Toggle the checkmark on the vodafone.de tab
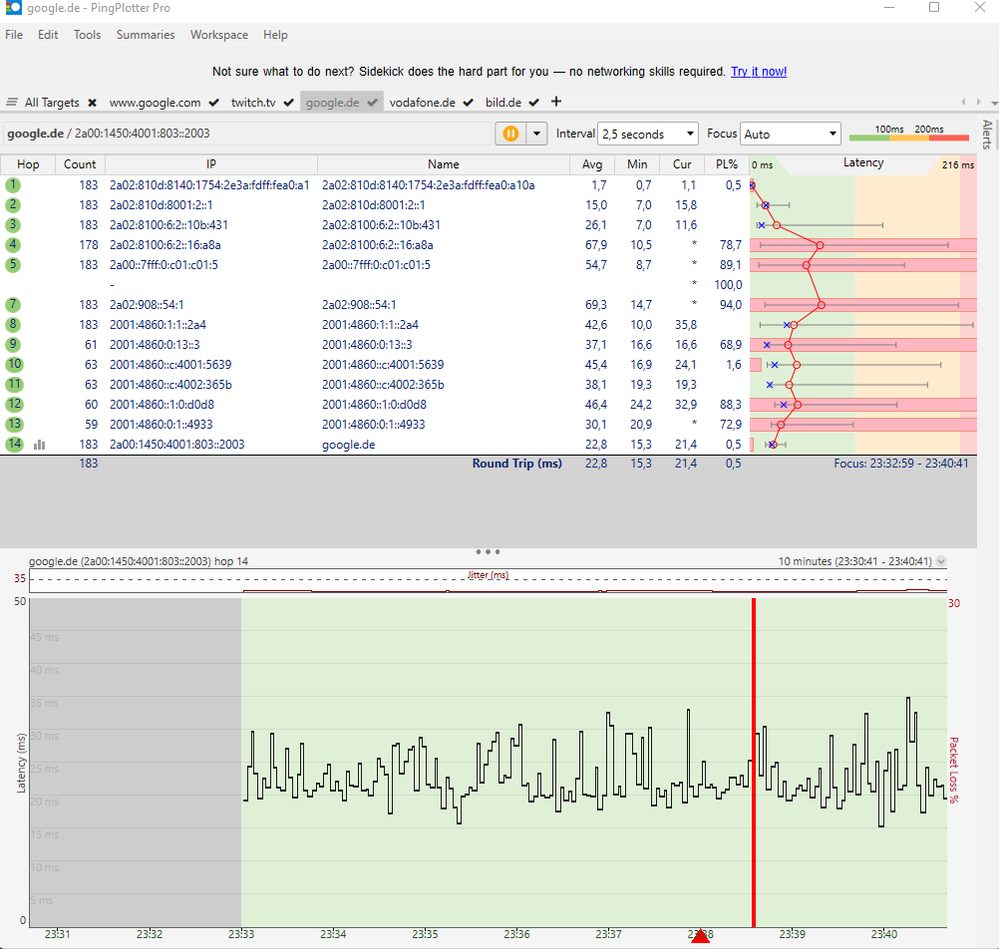The width and height of the screenshot is (999, 949). [x=467, y=101]
